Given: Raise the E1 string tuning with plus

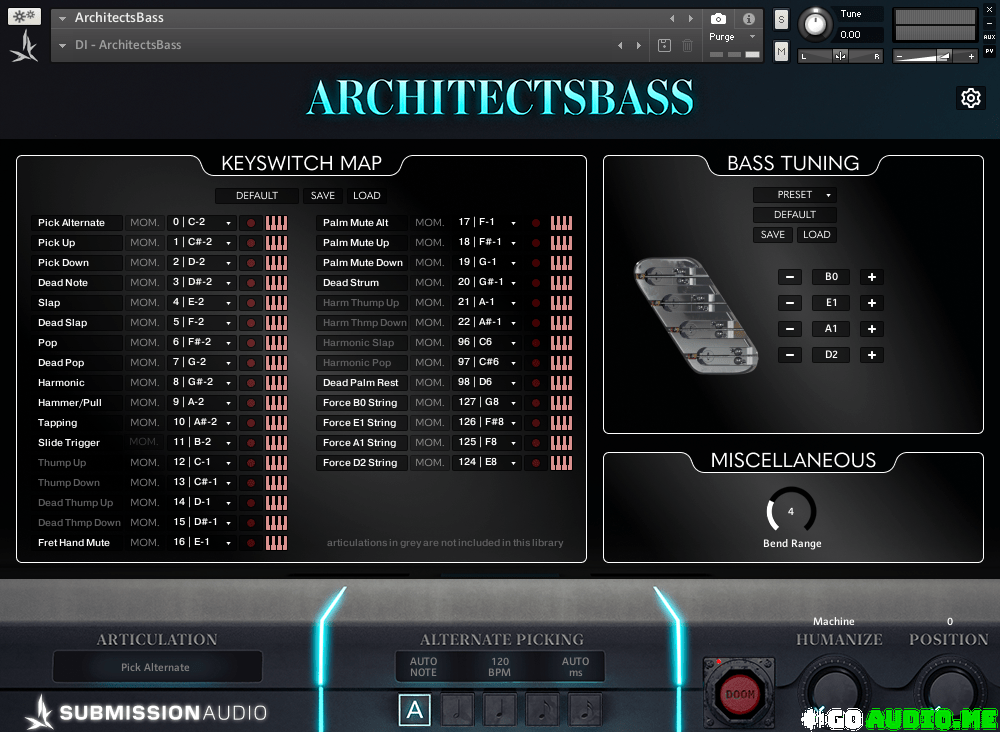Looking at the screenshot, I should (x=872, y=304).
